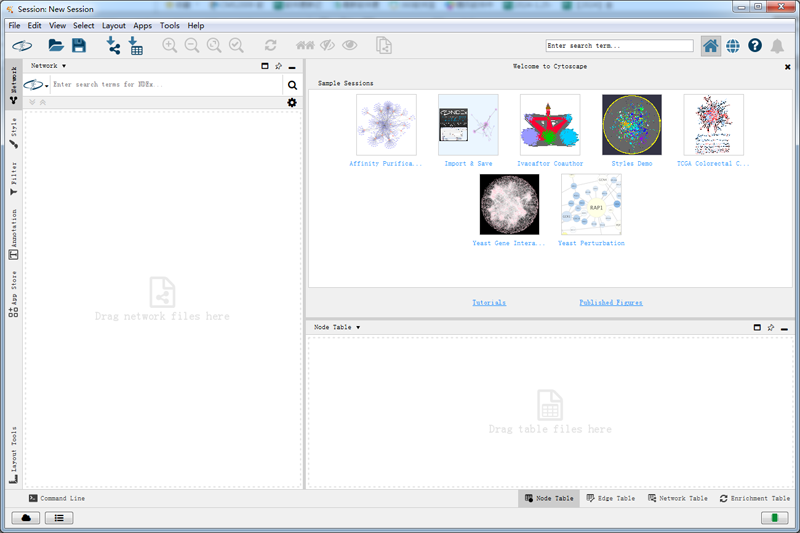Image resolution: width=800 pixels, height=533 pixels.
Task: Open the Command Line panel
Action: pyautogui.click(x=57, y=498)
